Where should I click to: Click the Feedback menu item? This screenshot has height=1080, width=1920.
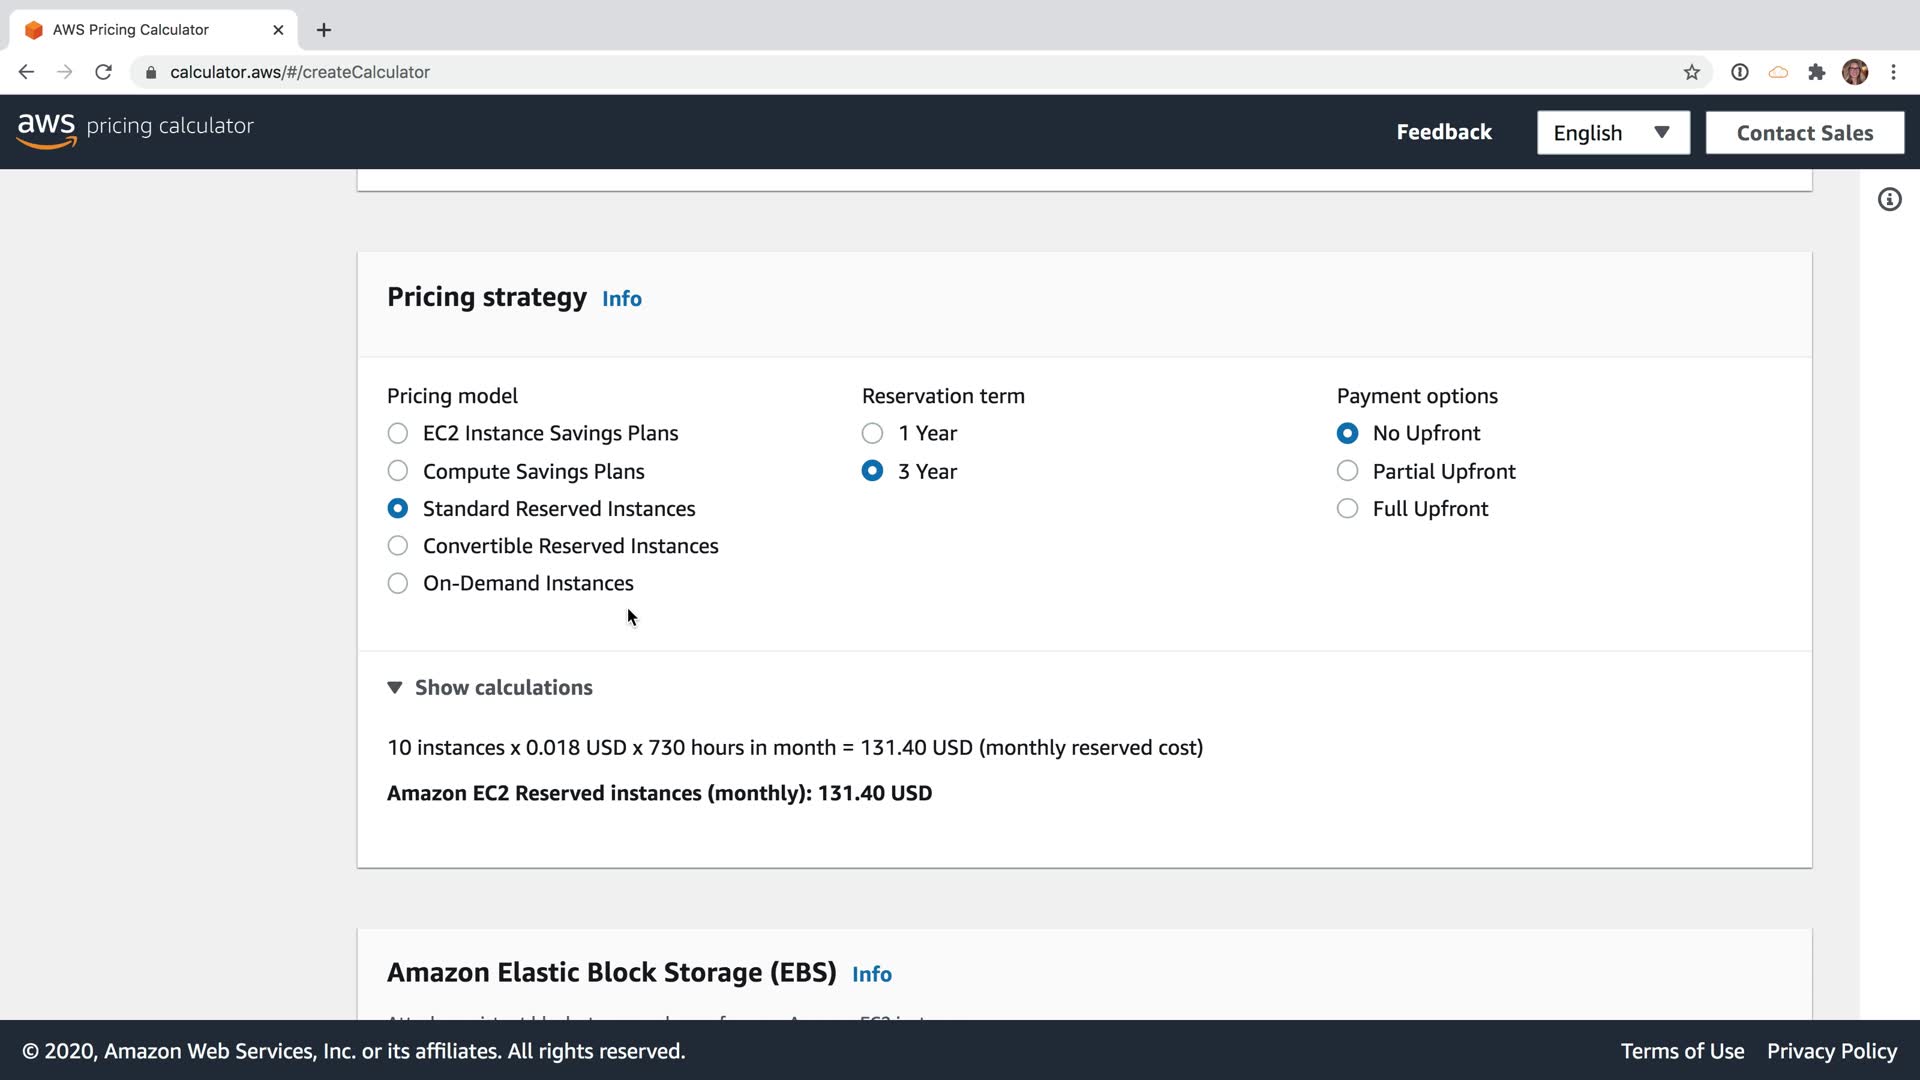[x=1443, y=132]
